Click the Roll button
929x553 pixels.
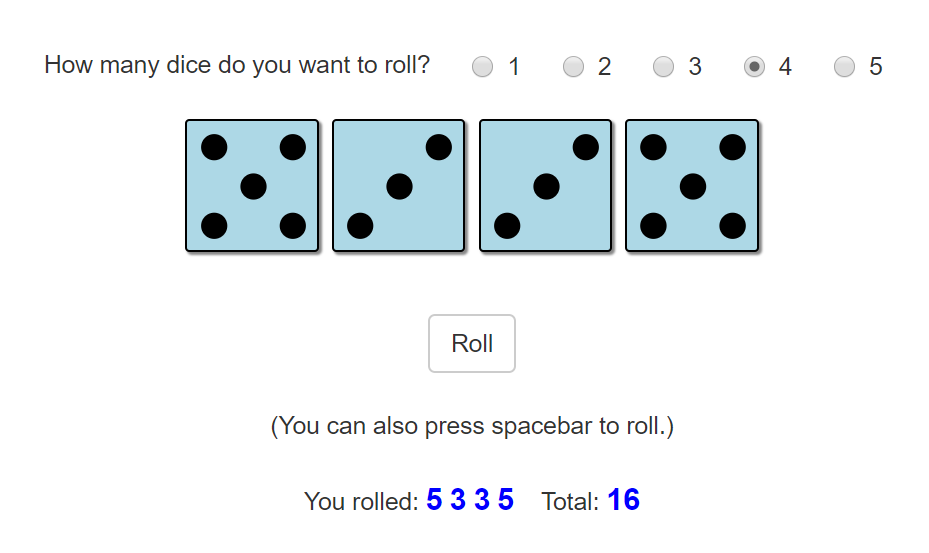pyautogui.click(x=472, y=343)
